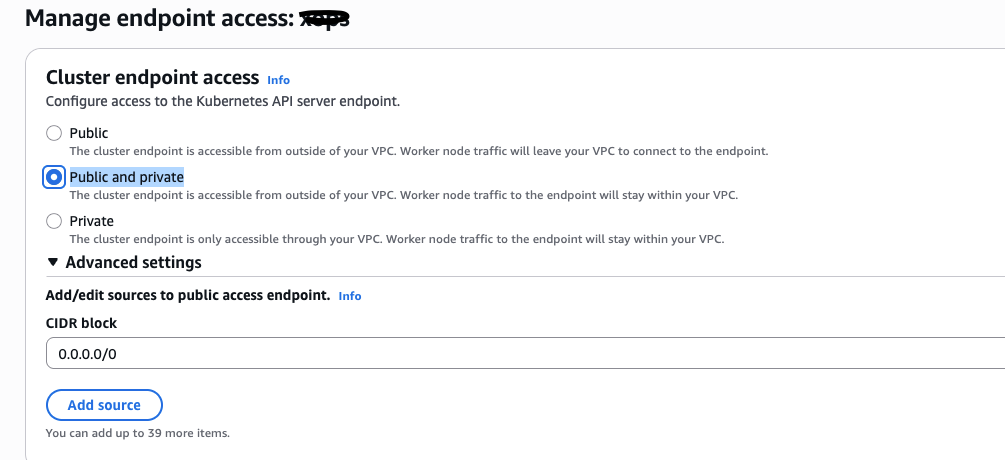
Task: Click the description under the Private option
Action: click(396, 239)
